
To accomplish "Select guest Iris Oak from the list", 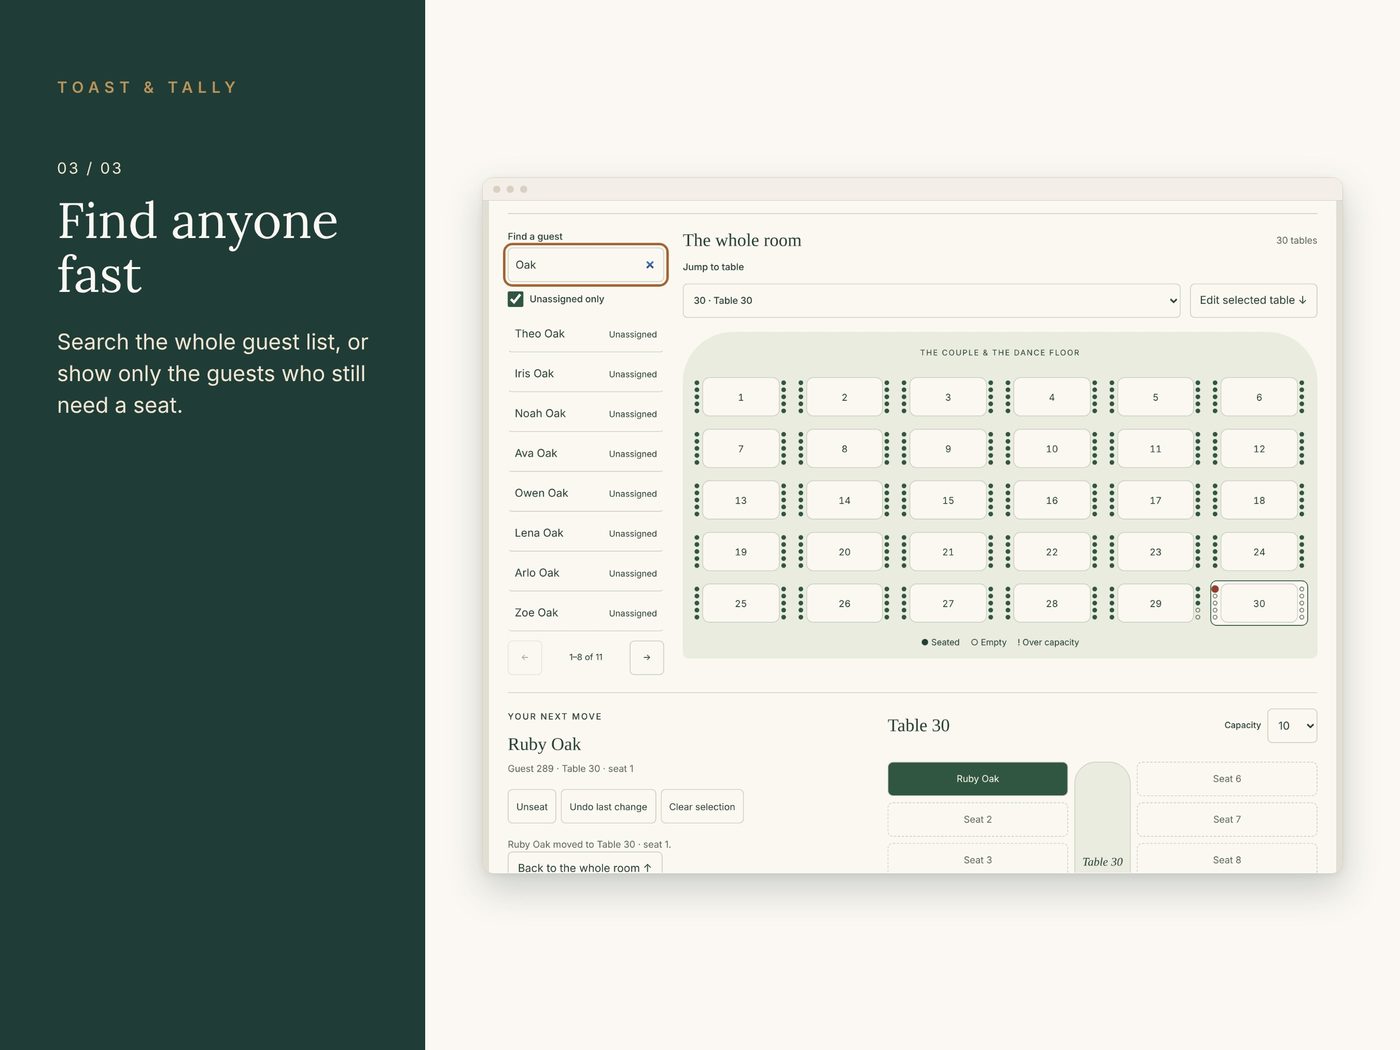I will pyautogui.click(x=586, y=374).
